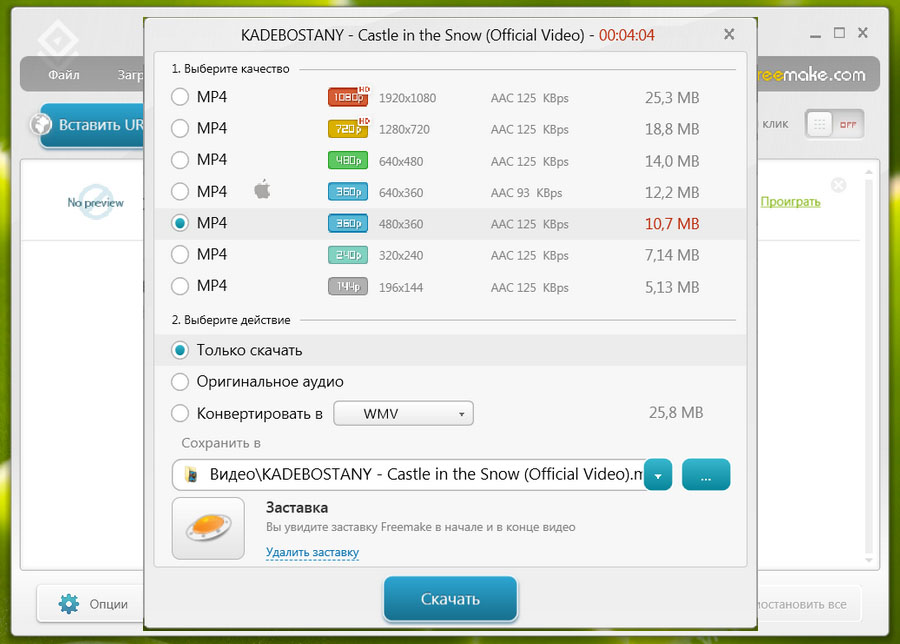
Task: Click the 'Проиграть' link in the main window
Action: click(x=790, y=202)
